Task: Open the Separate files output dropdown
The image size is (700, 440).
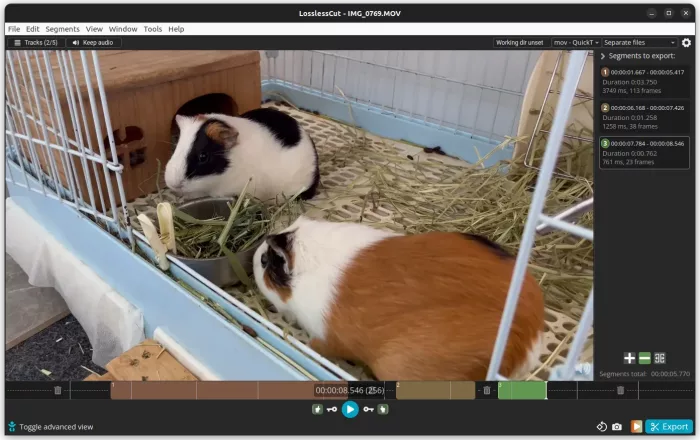Action: tap(640, 43)
